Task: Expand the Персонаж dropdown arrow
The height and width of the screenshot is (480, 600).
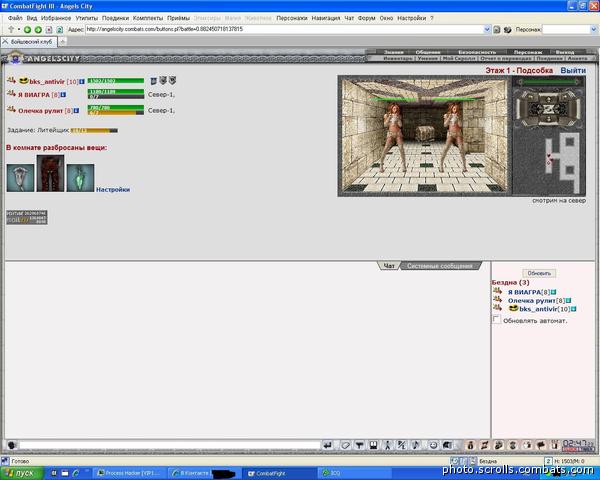Action: click(593, 29)
